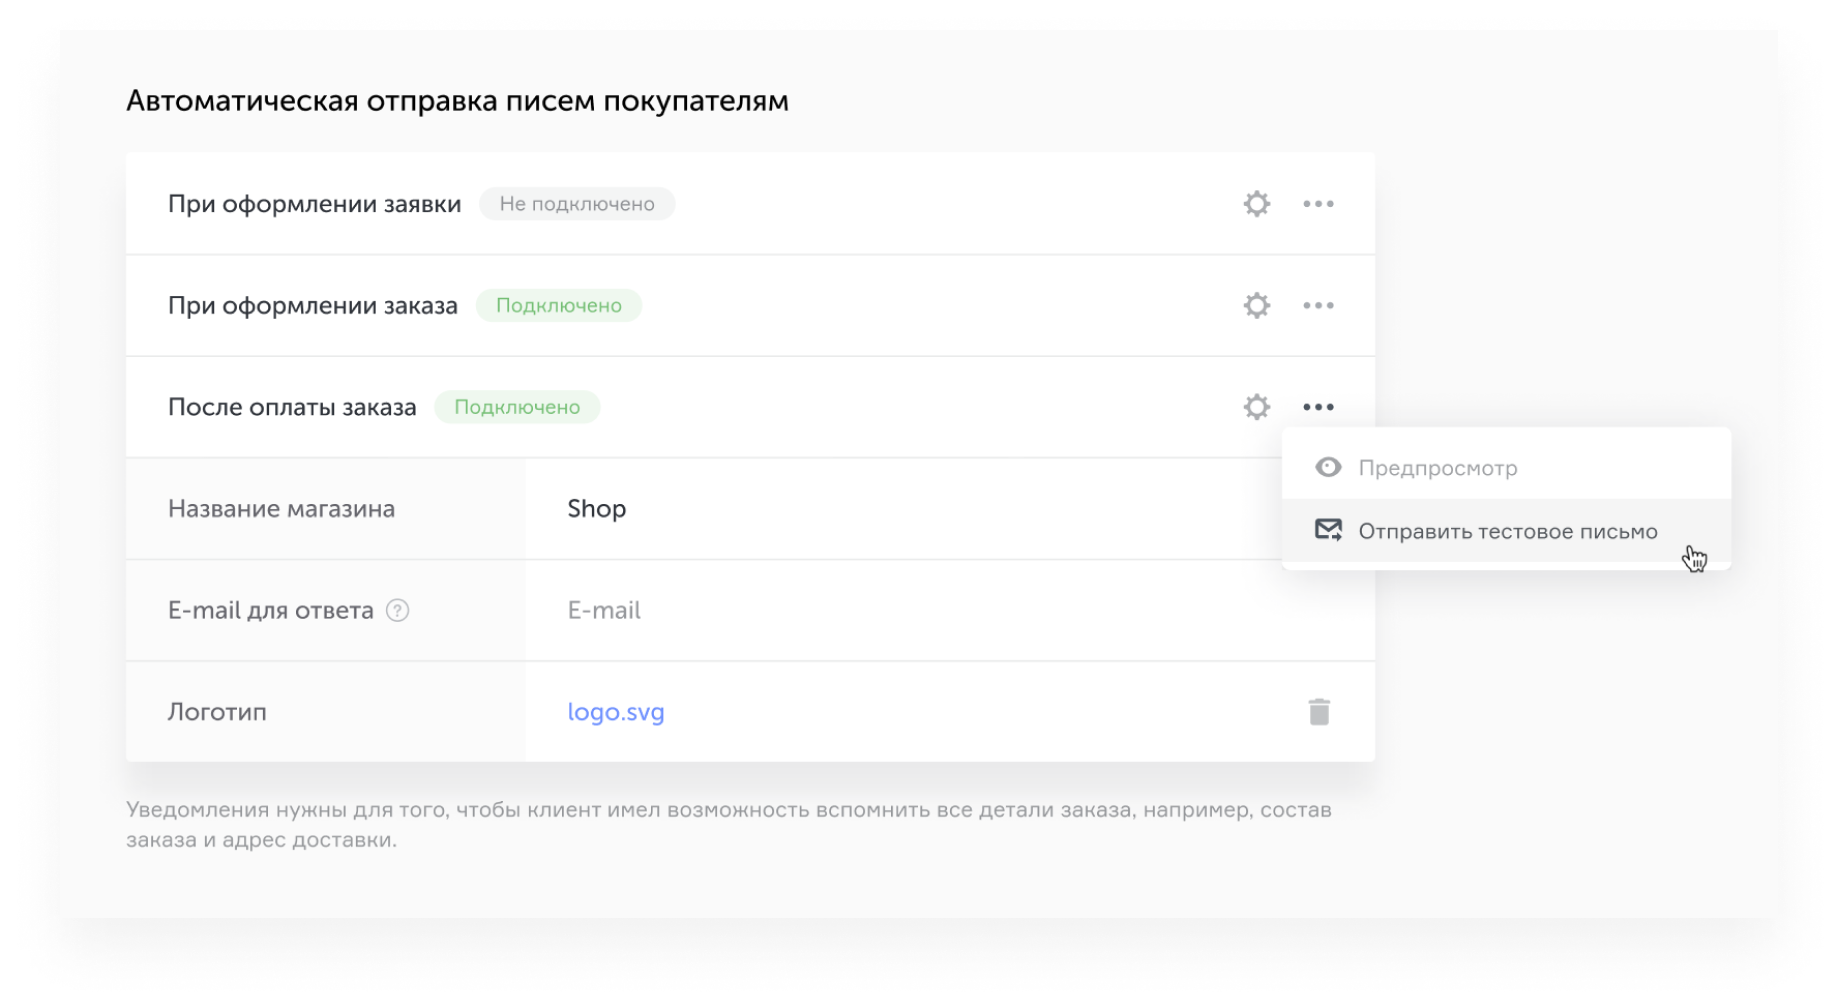The height and width of the screenshot is (1008, 1838).
Task: Click Подключено badge for При оформлении заказа
Action: (558, 306)
